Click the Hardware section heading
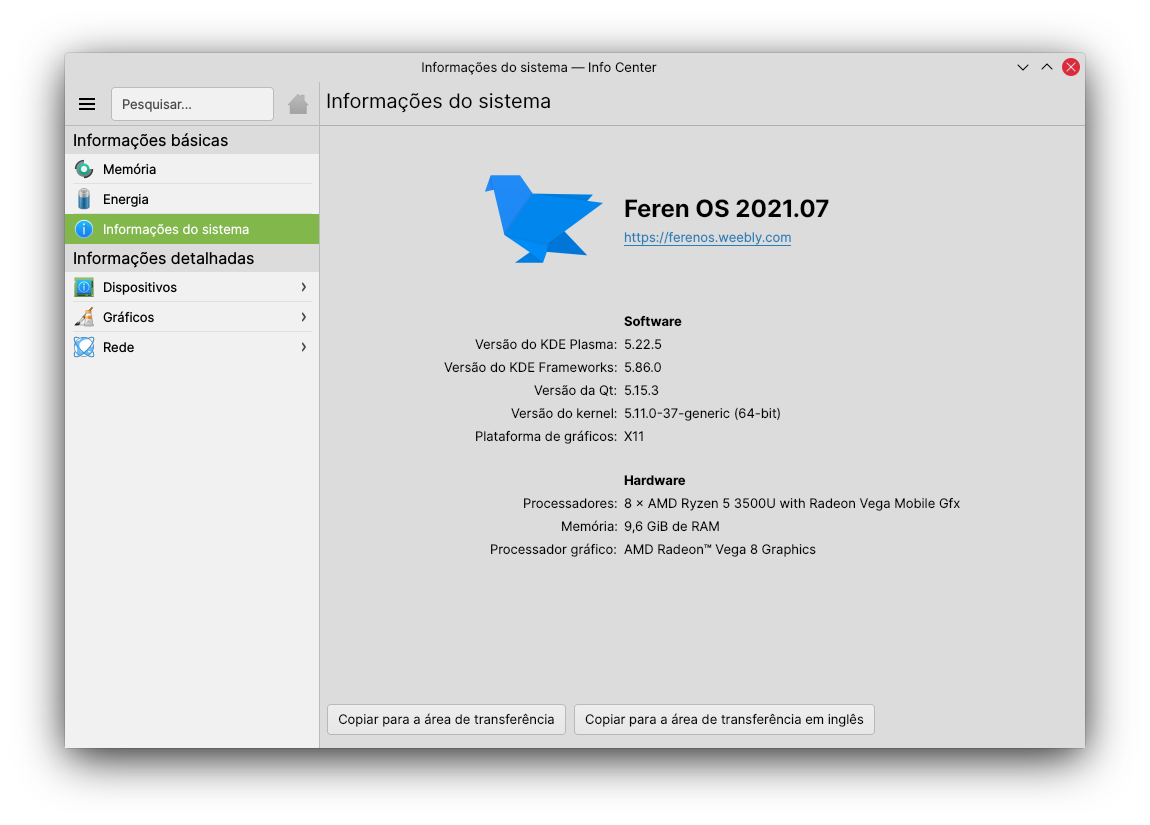 coord(654,480)
